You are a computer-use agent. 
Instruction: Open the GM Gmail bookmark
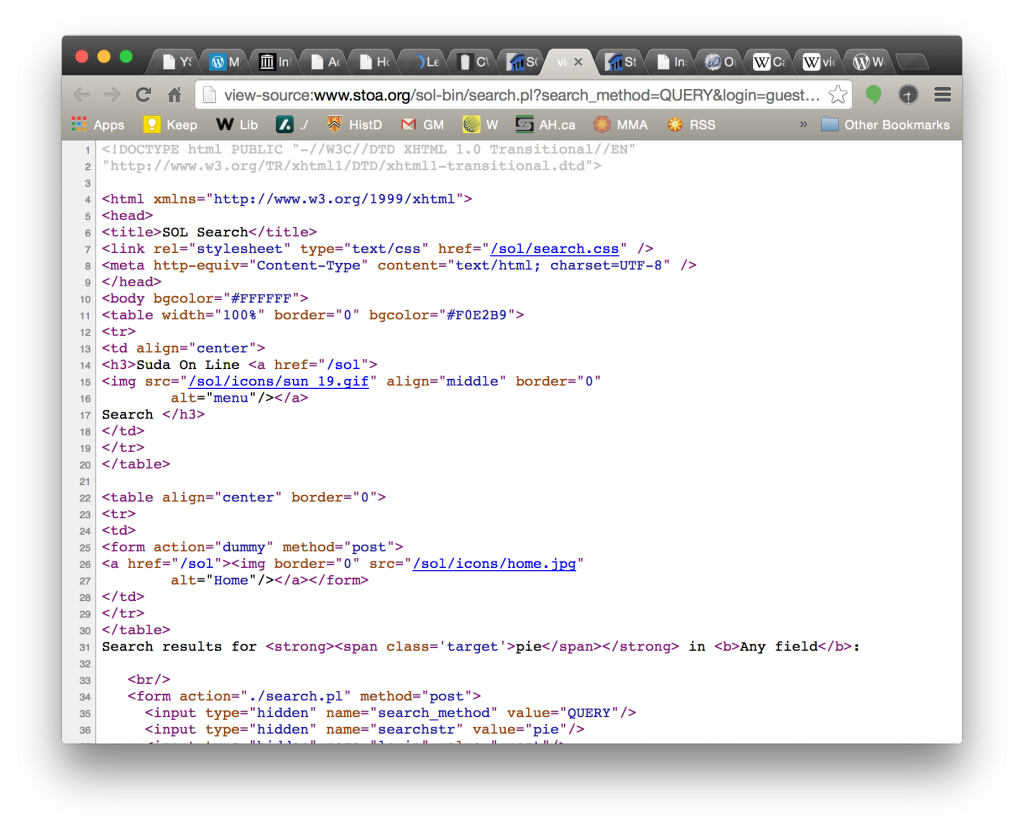point(422,125)
